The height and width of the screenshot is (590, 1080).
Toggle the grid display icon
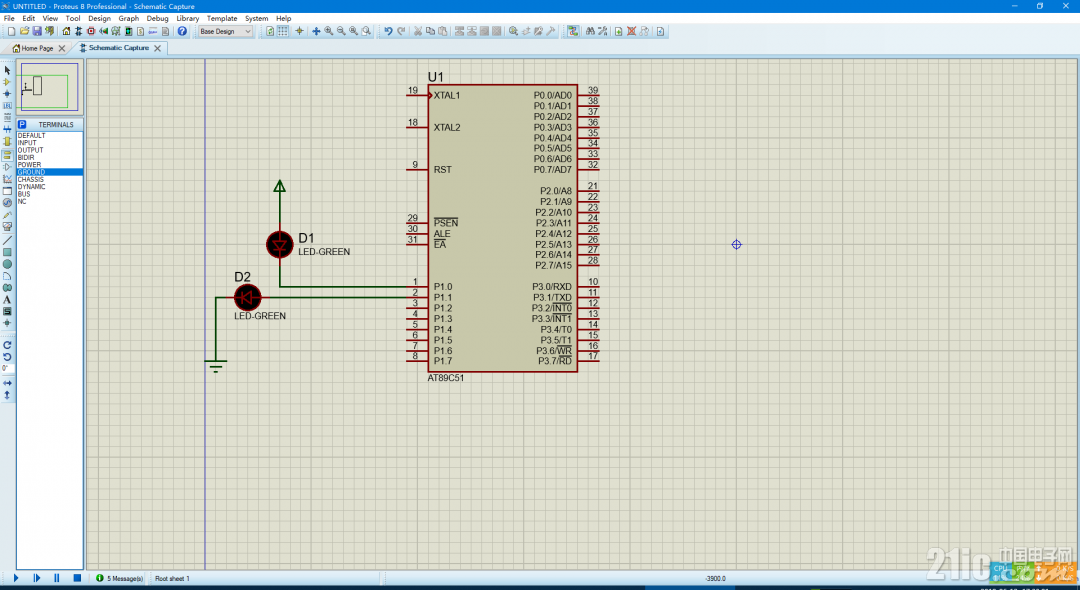pos(283,31)
